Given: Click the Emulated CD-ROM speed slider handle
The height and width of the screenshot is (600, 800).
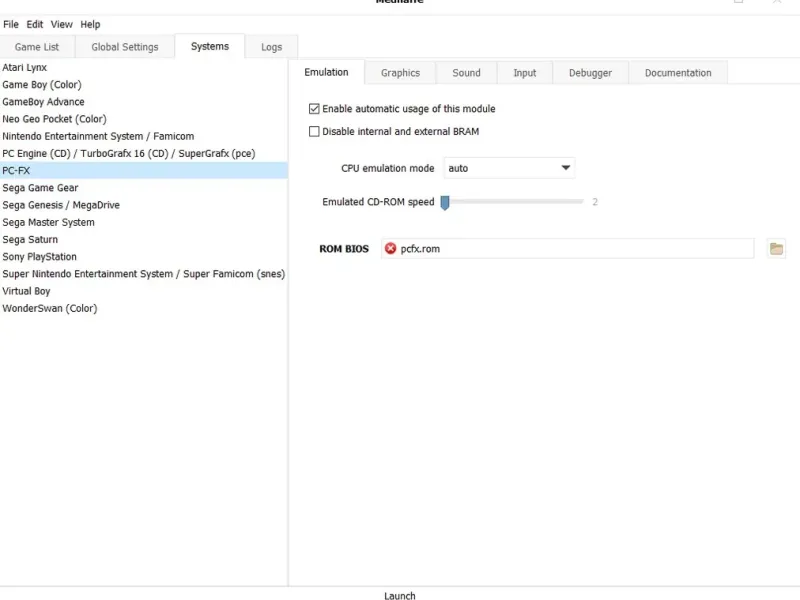Looking at the screenshot, I should pyautogui.click(x=445, y=202).
